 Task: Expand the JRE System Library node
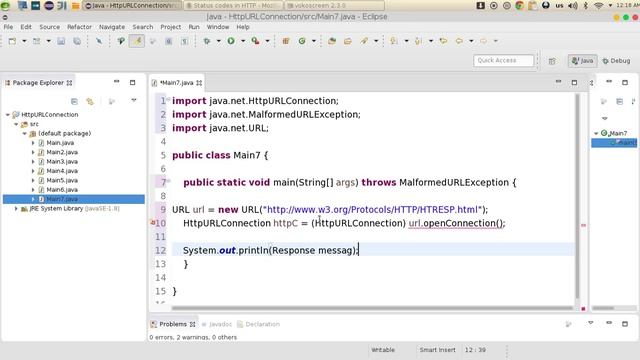[x=16, y=209]
